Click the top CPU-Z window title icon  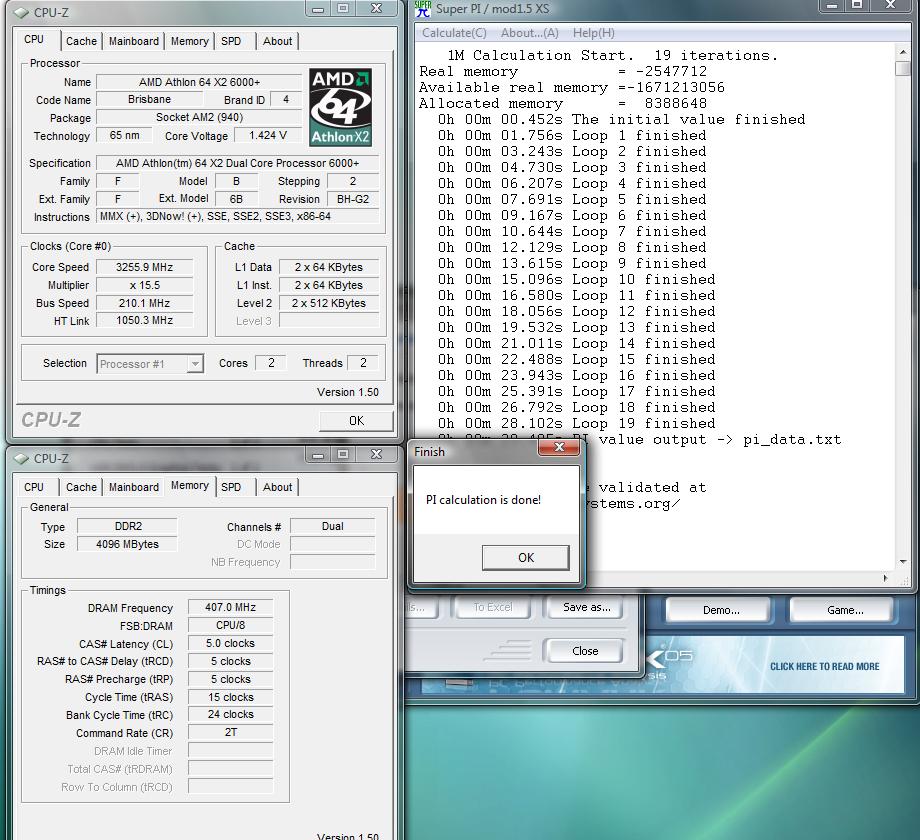(21, 12)
